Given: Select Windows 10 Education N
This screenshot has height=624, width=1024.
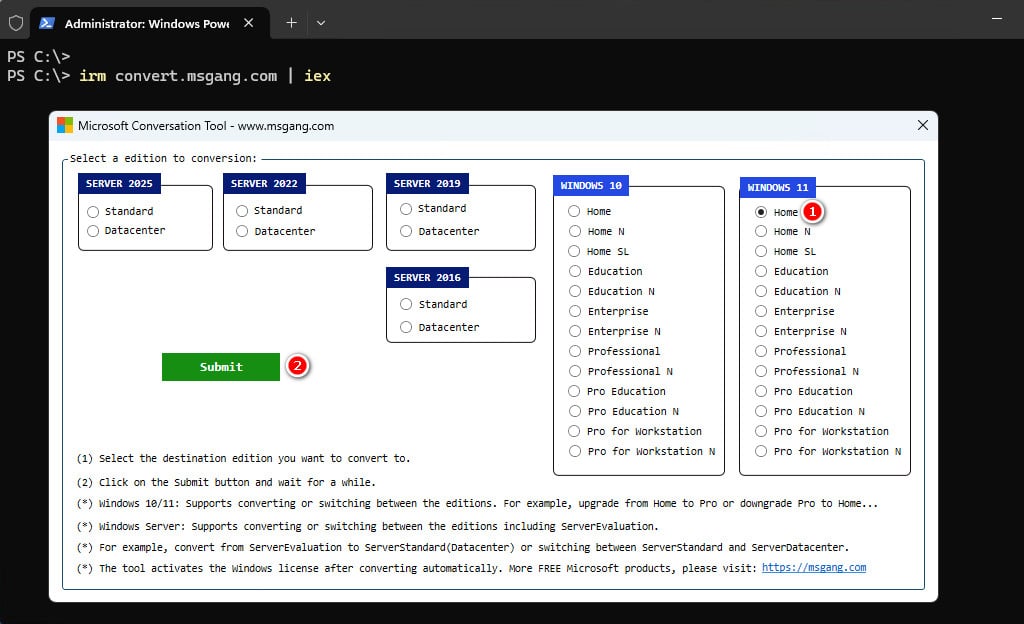Looking at the screenshot, I should coord(611,291).
